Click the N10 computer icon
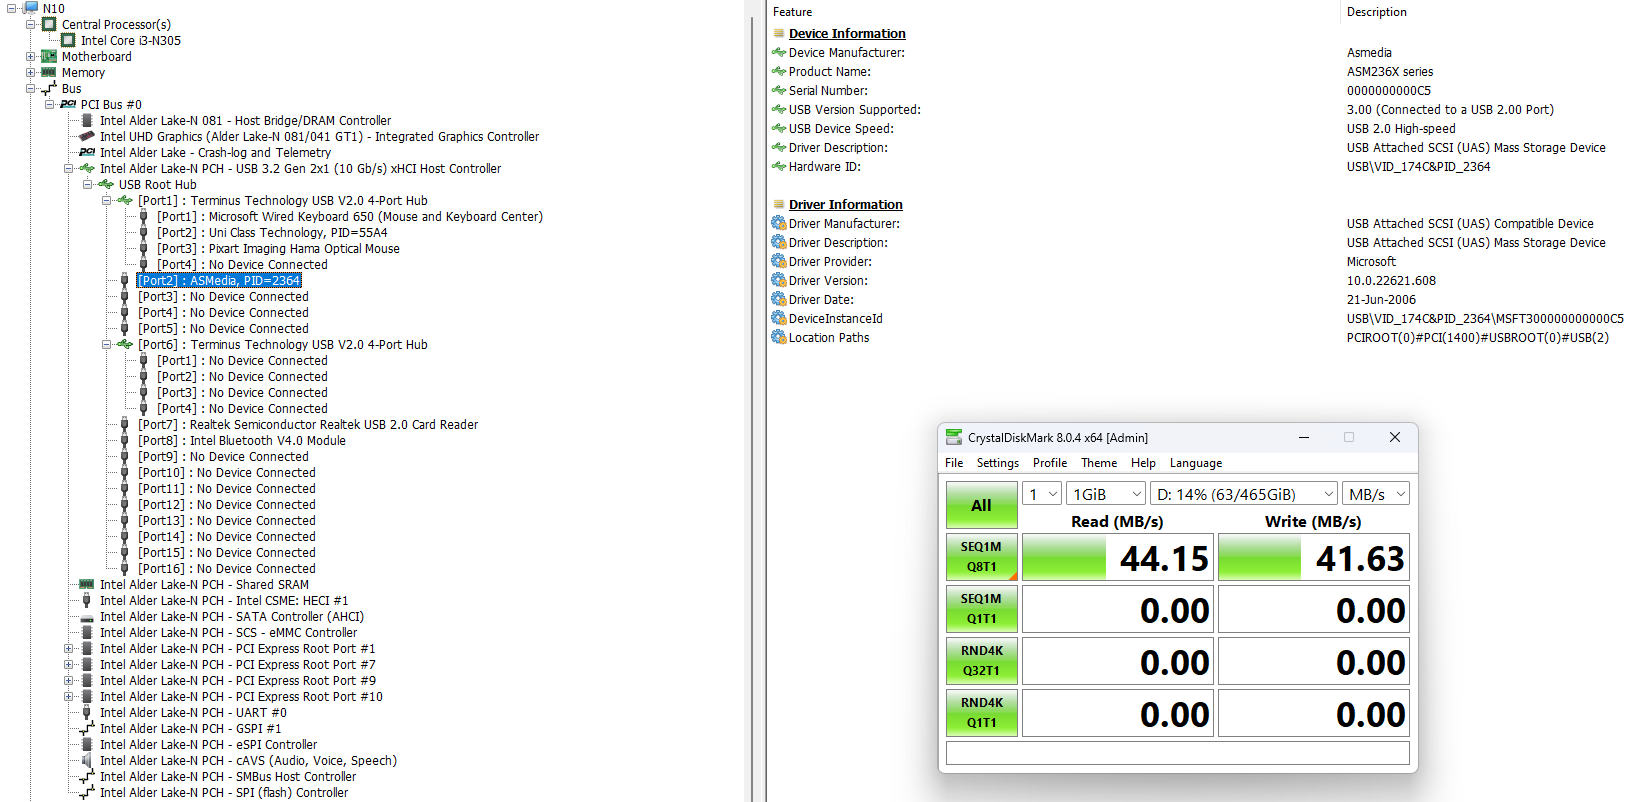Image resolution: width=1638 pixels, height=802 pixels. 30,8
